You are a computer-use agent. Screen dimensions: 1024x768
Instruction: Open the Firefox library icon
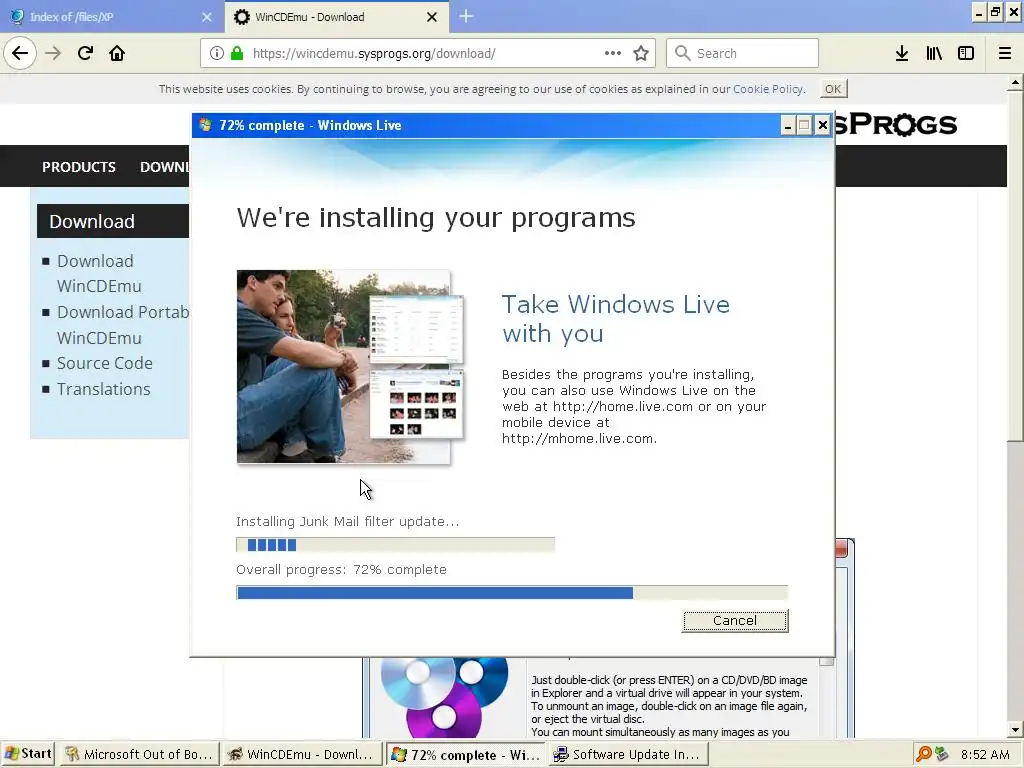coord(934,54)
